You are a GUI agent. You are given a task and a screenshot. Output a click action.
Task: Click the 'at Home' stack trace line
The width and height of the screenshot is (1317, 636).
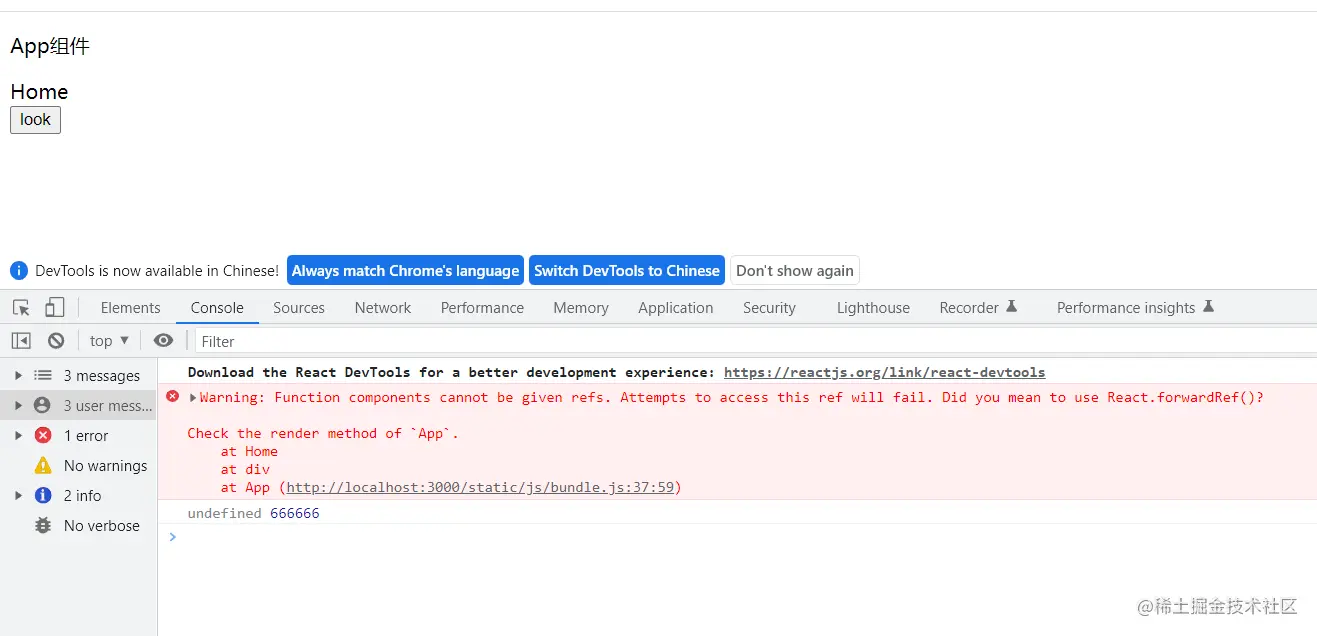tap(249, 452)
